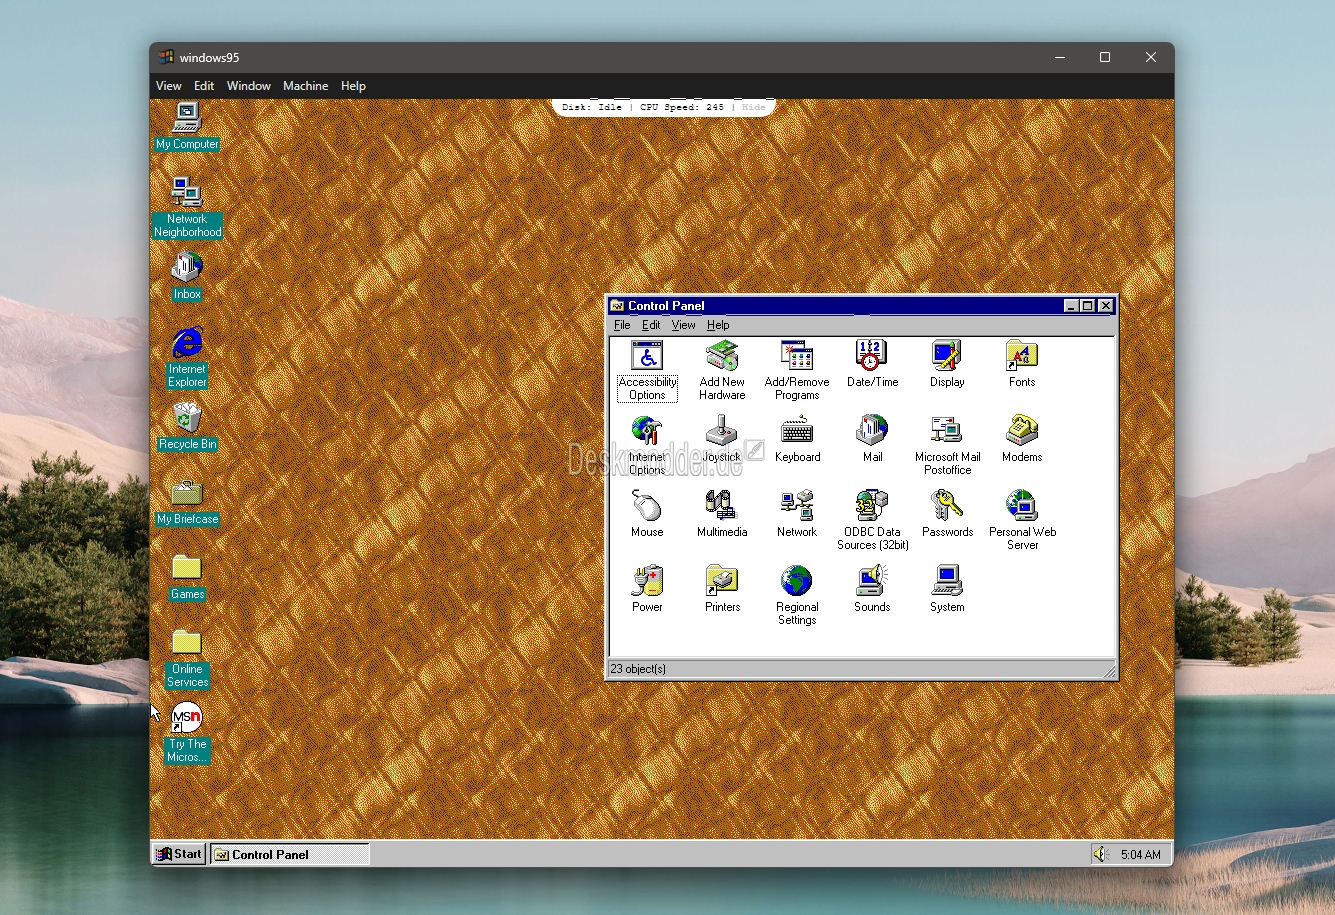Open the Machine menu of windows95 emulator

click(x=305, y=86)
